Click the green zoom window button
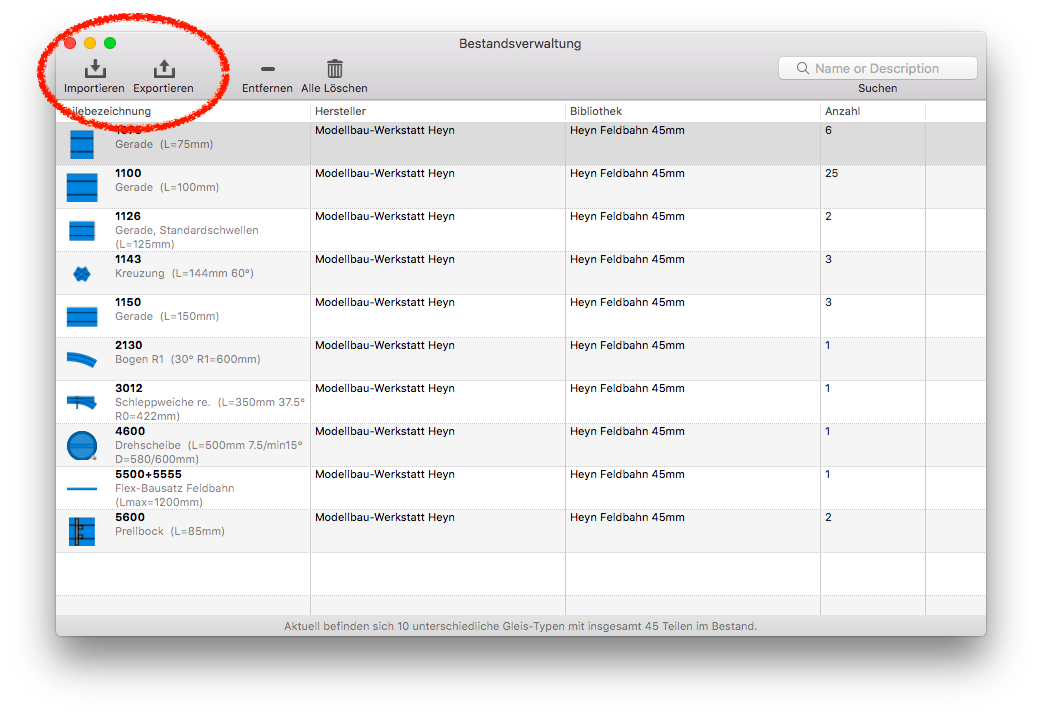Screen dimensions: 1042x716 (110, 43)
